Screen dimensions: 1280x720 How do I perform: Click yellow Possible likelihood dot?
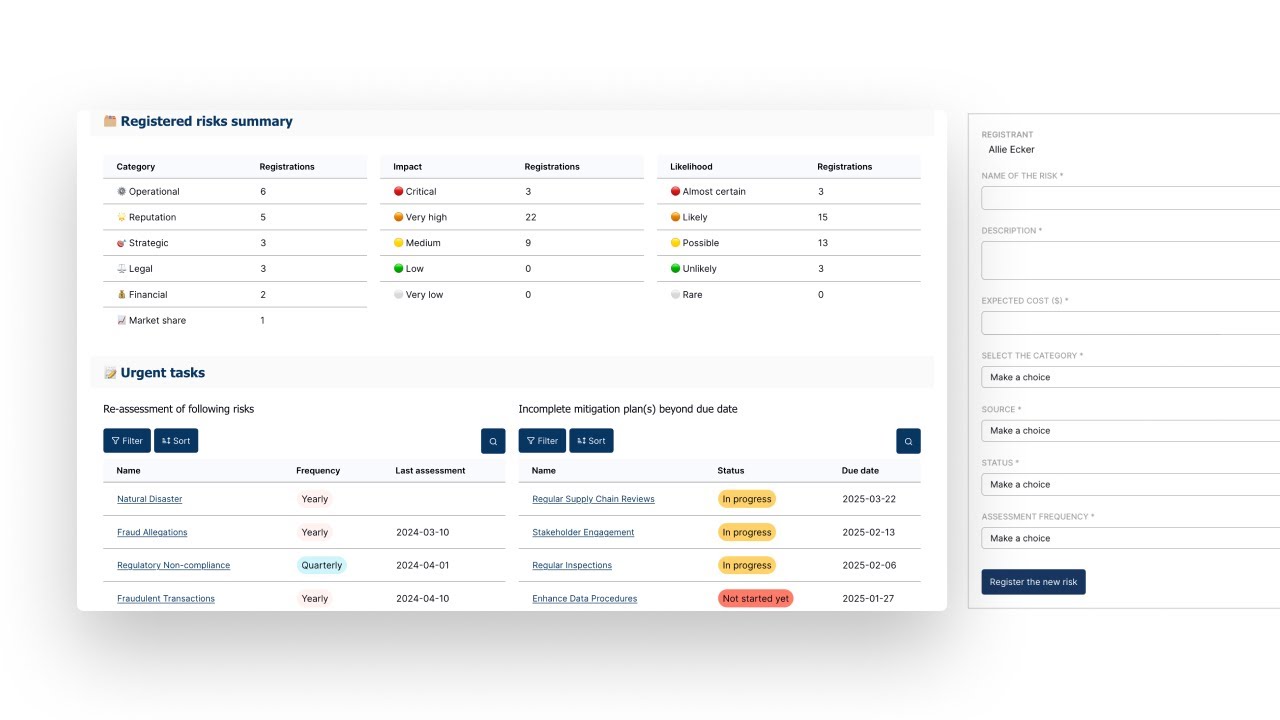pos(675,243)
